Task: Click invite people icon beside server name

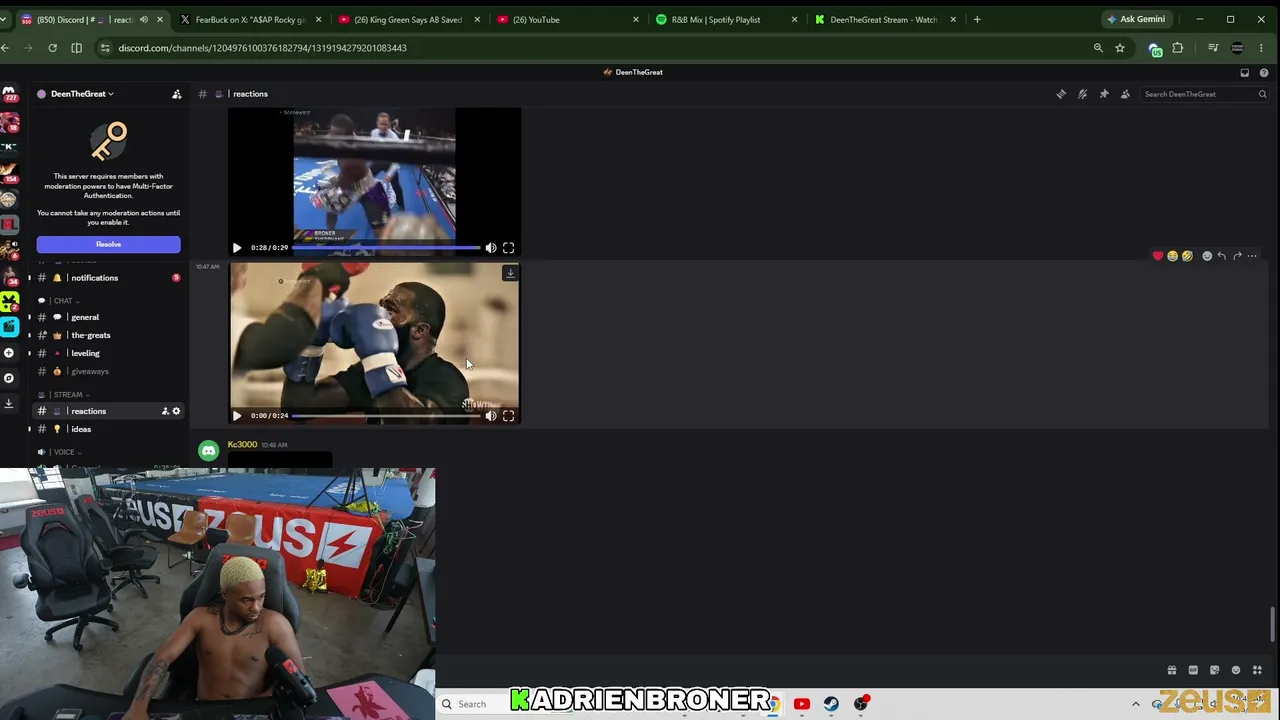Action: point(177,94)
